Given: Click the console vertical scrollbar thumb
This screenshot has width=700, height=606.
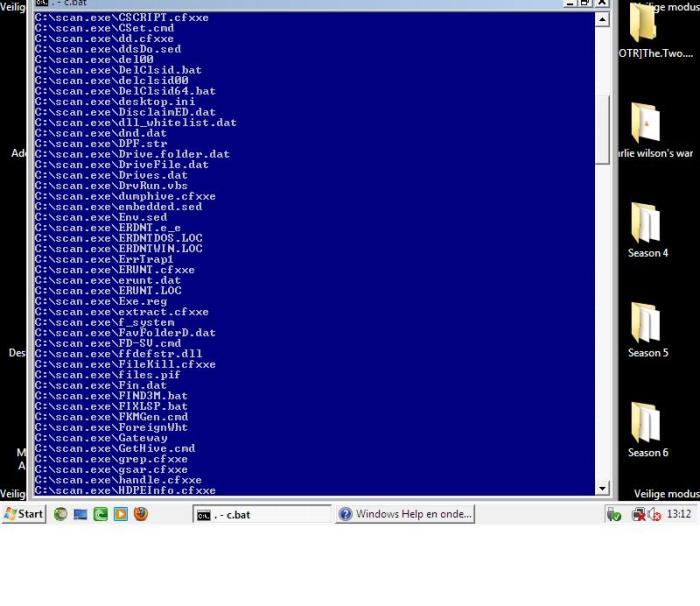Looking at the screenshot, I should click(x=602, y=130).
